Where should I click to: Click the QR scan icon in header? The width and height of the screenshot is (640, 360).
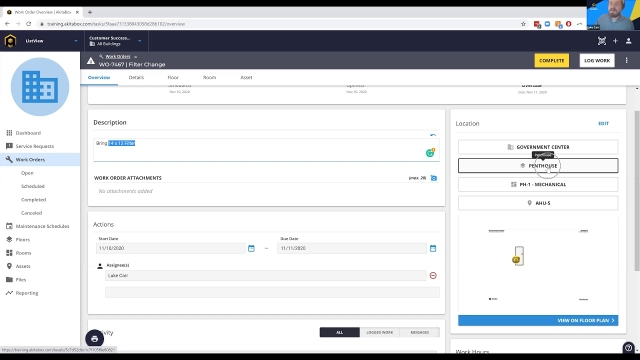coord(602,41)
